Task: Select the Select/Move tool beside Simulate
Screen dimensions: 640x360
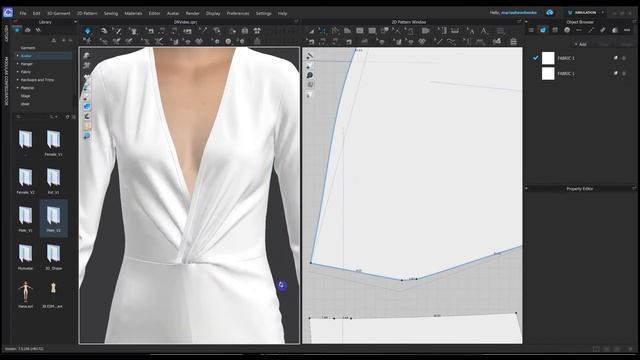Action: 104,31
